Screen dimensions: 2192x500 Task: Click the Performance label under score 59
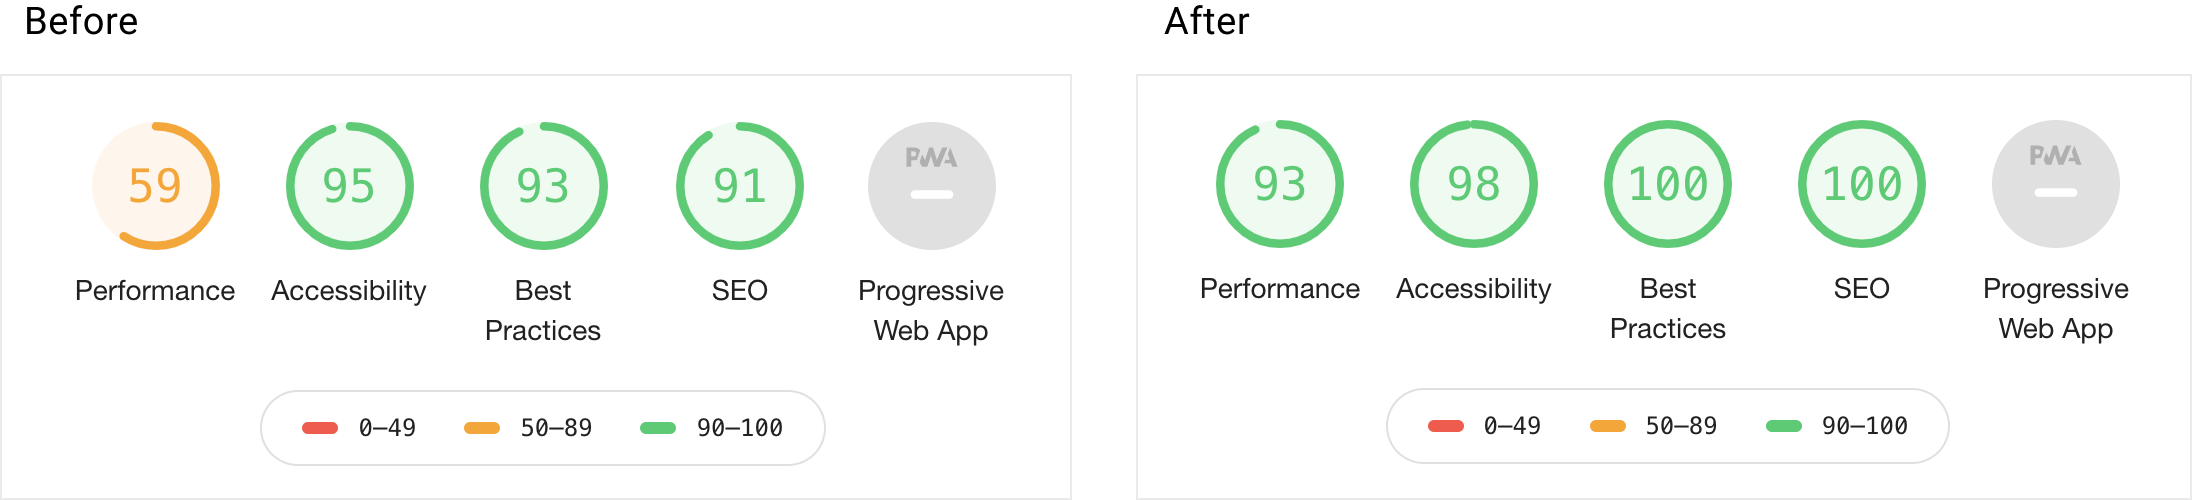click(155, 291)
